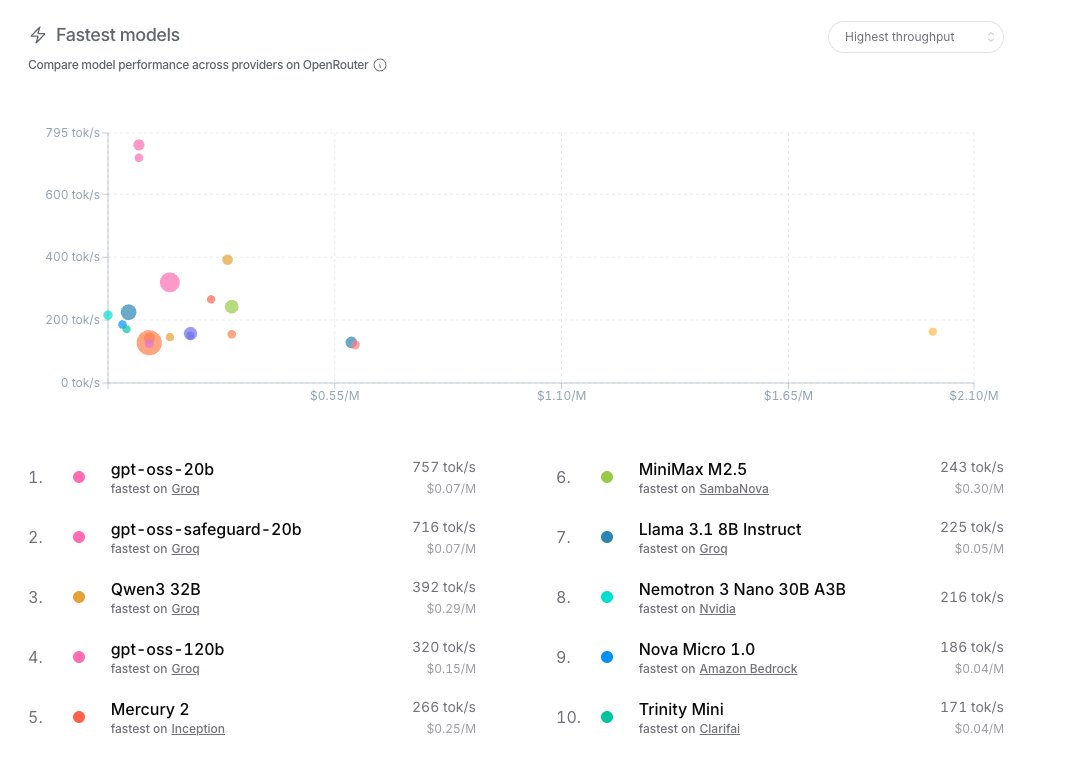Click the Fastest models heading
Viewport: 1092px width, 761px height.
click(x=118, y=35)
